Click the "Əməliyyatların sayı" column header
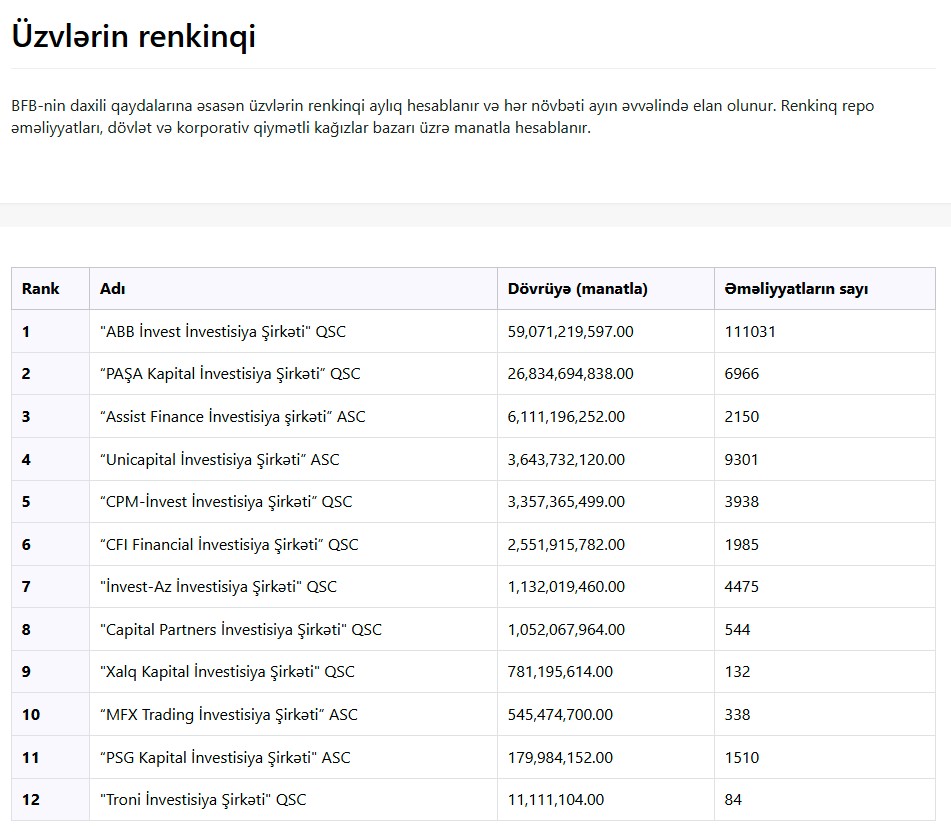The height and width of the screenshot is (834, 951). pyautogui.click(x=796, y=289)
